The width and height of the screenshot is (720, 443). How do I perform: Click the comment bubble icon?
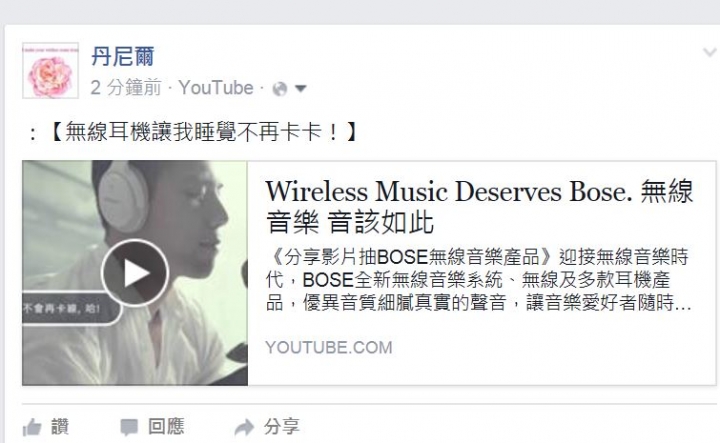[129, 427]
